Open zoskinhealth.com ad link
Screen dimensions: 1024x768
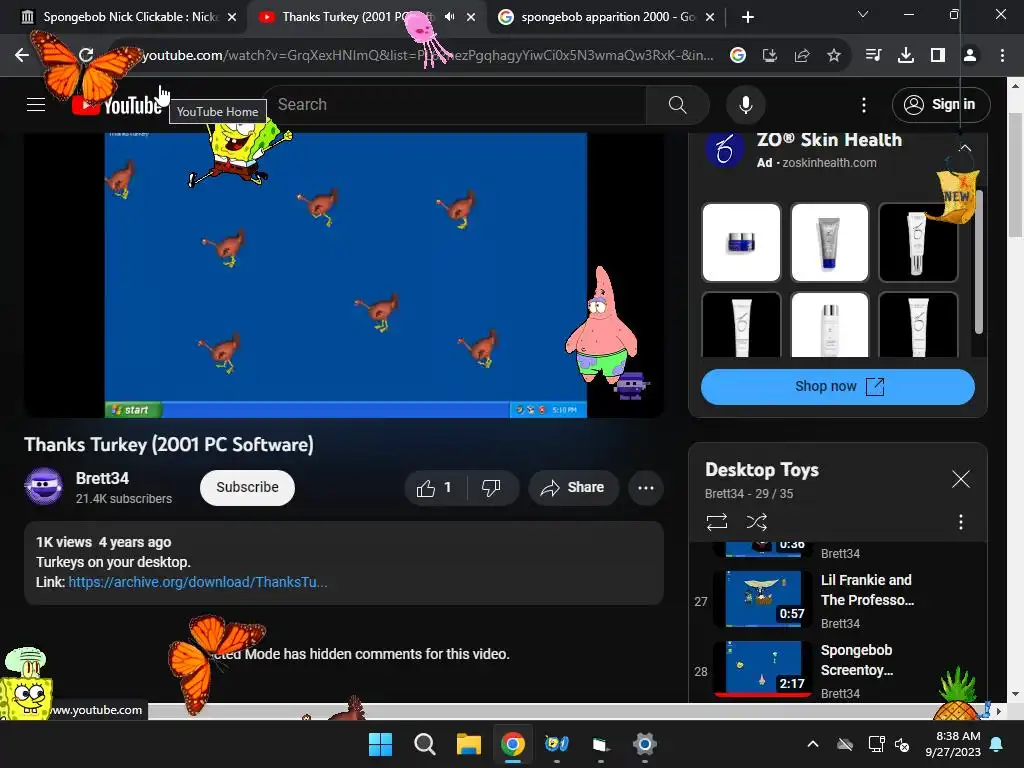tap(829, 163)
